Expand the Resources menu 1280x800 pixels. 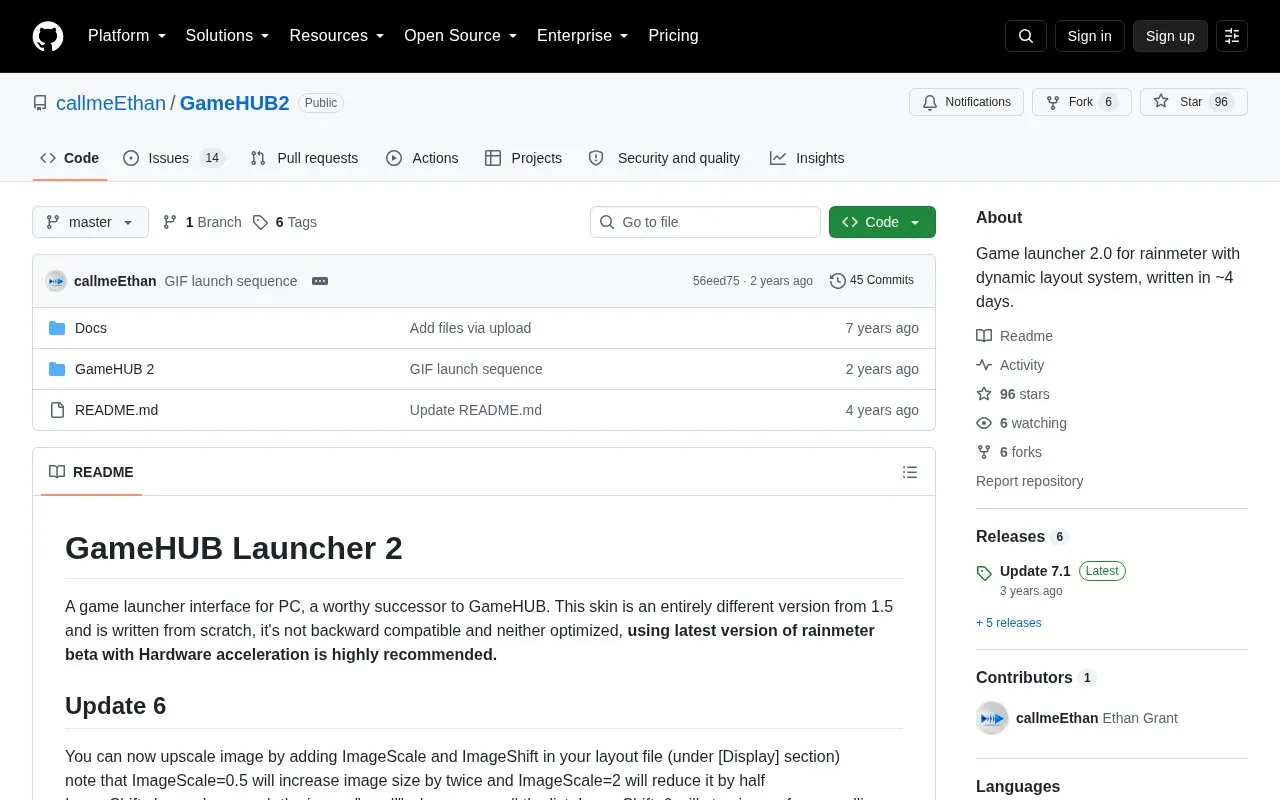[337, 36]
